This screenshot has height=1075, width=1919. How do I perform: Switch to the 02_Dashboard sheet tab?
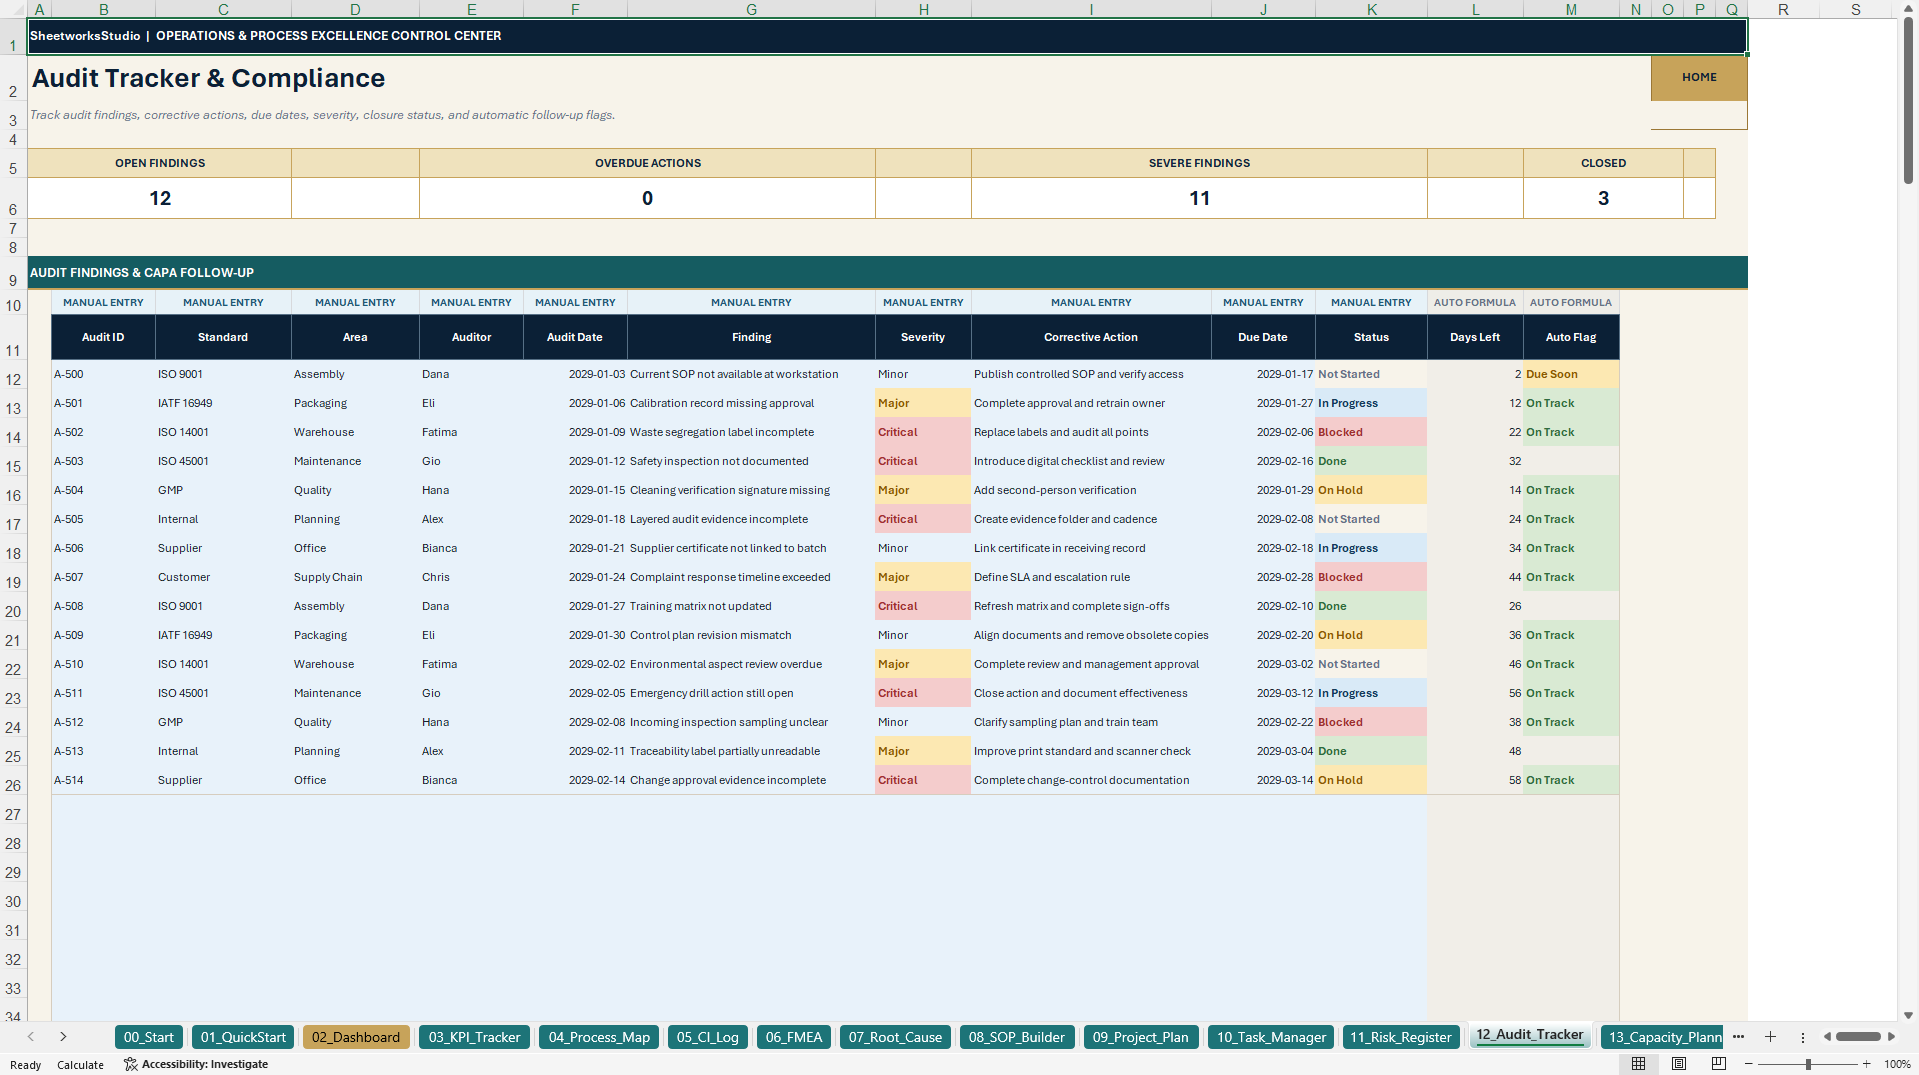[356, 1037]
